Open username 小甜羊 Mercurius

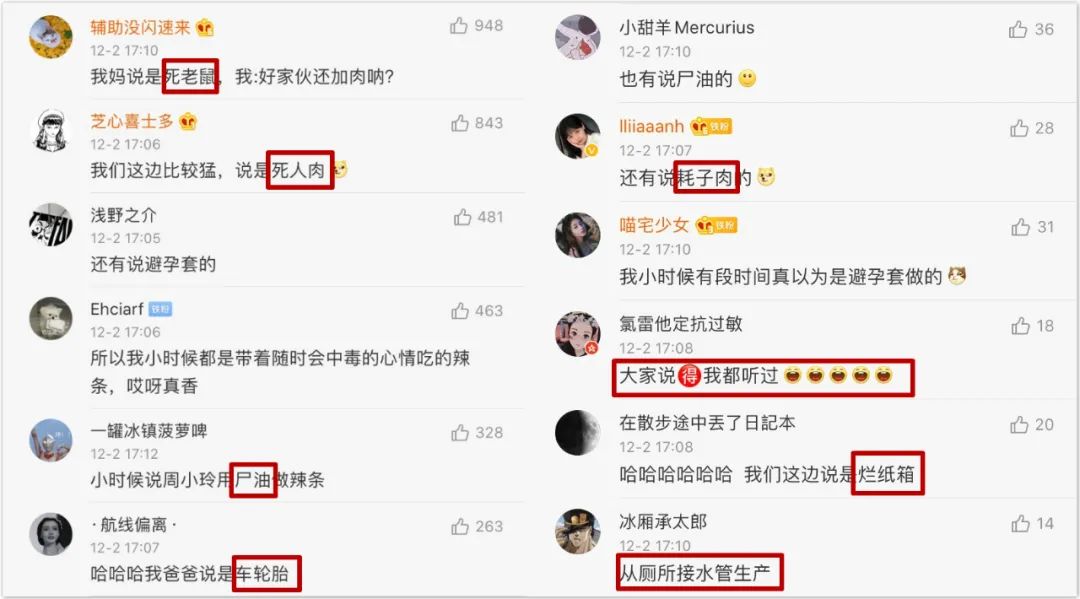tap(686, 28)
